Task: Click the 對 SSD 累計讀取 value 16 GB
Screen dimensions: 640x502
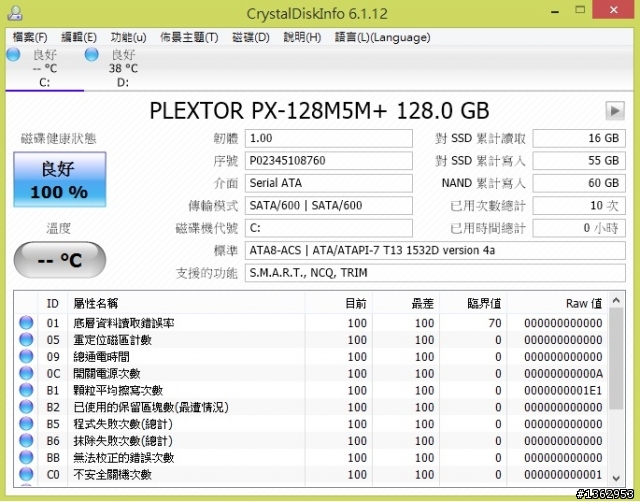Action: point(579,138)
